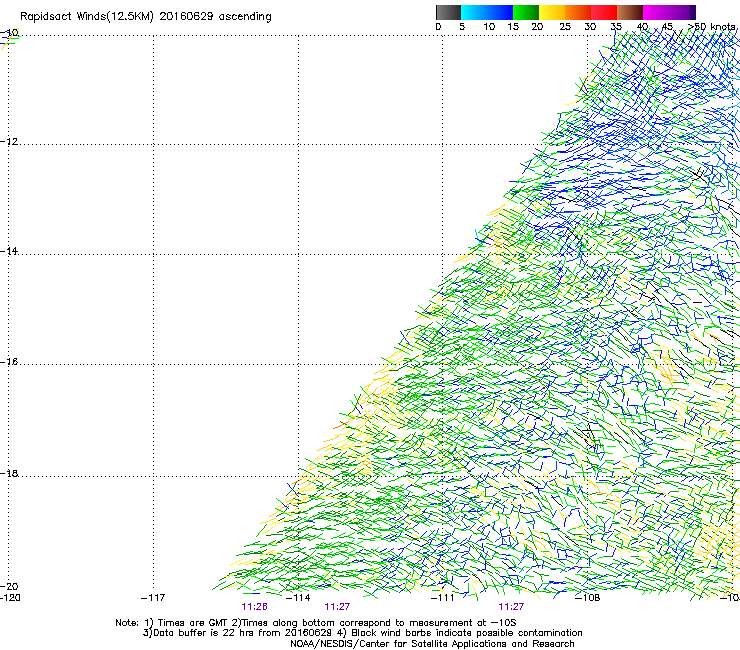
Task: Click the "35" label under the color scale
Action: (x=616, y=27)
